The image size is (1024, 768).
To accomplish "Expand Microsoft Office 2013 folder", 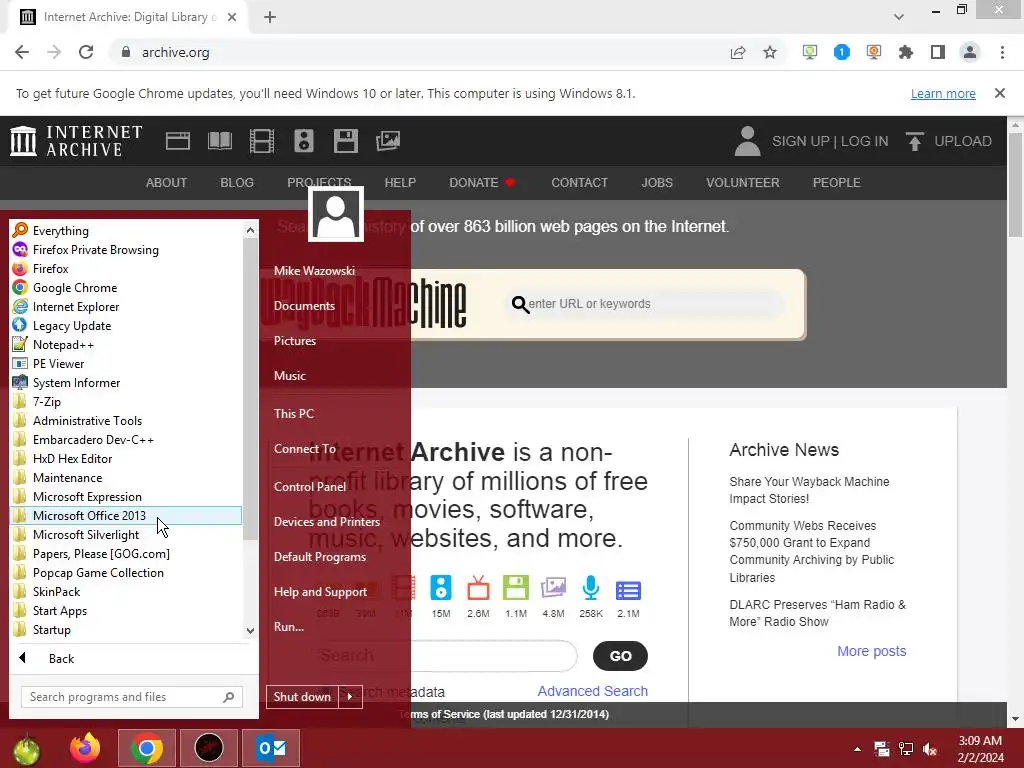I will tap(126, 515).
